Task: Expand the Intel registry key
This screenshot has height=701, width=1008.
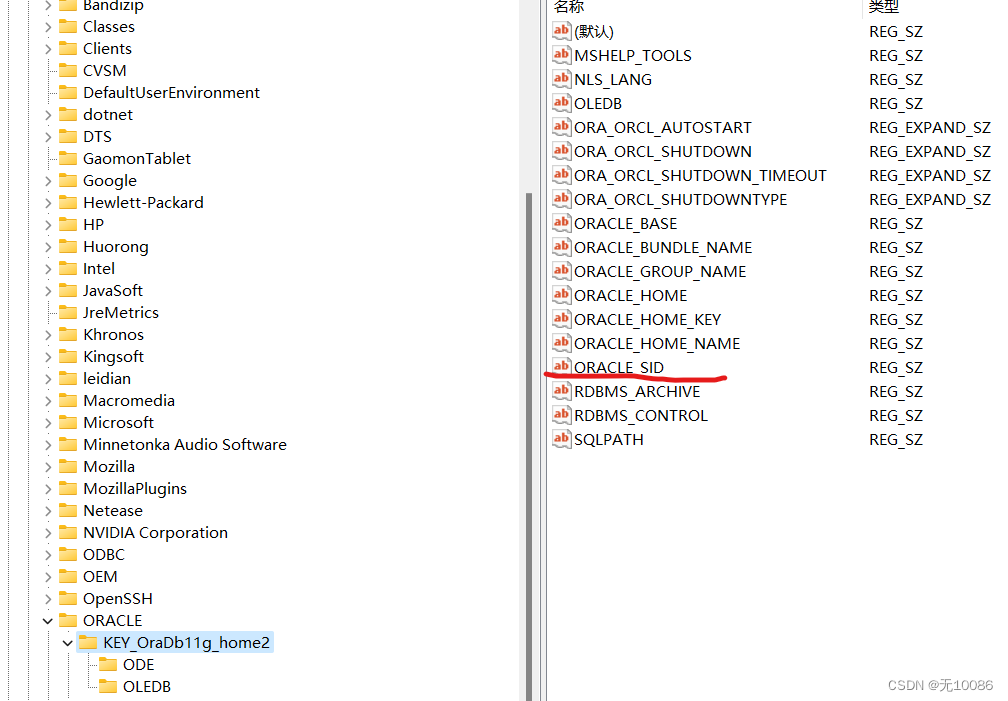Action: click(x=48, y=269)
